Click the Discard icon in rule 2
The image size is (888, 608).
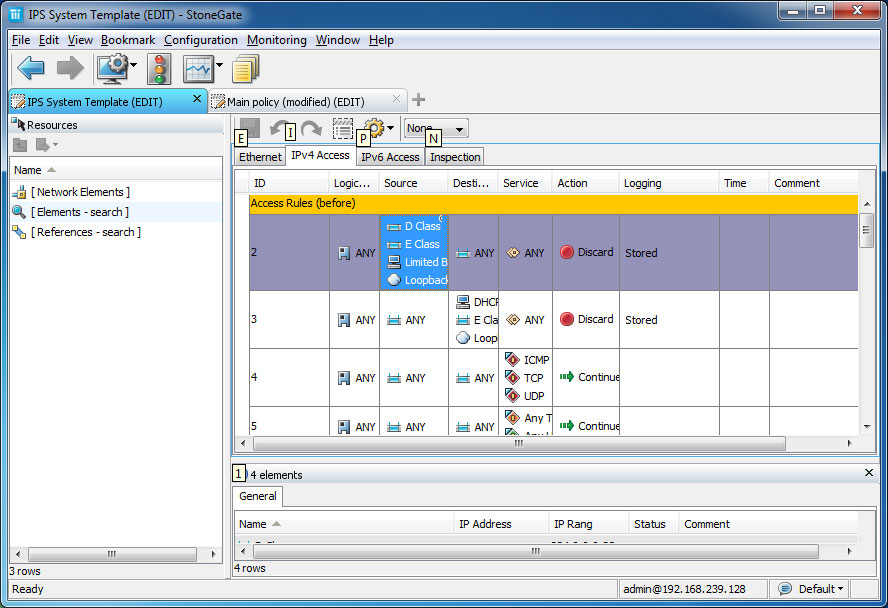567,252
